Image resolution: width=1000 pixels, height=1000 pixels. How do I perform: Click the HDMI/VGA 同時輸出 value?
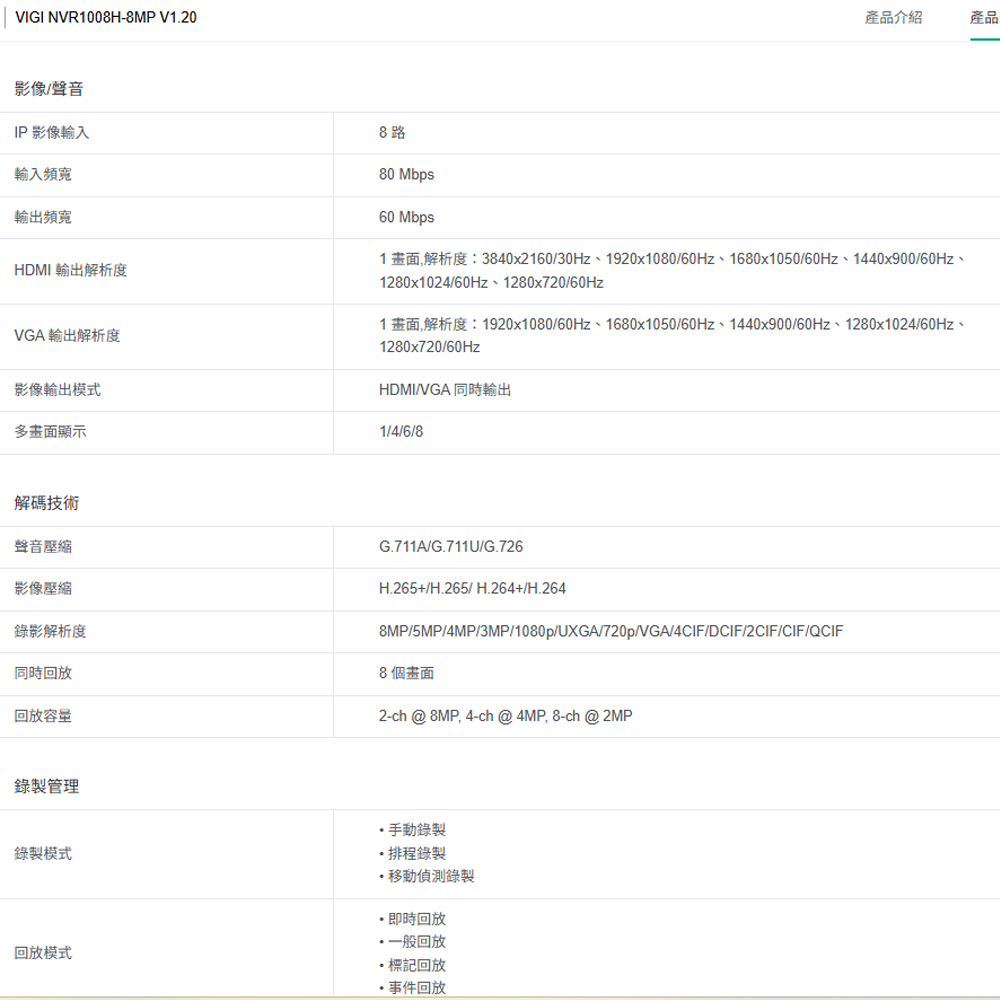click(445, 390)
